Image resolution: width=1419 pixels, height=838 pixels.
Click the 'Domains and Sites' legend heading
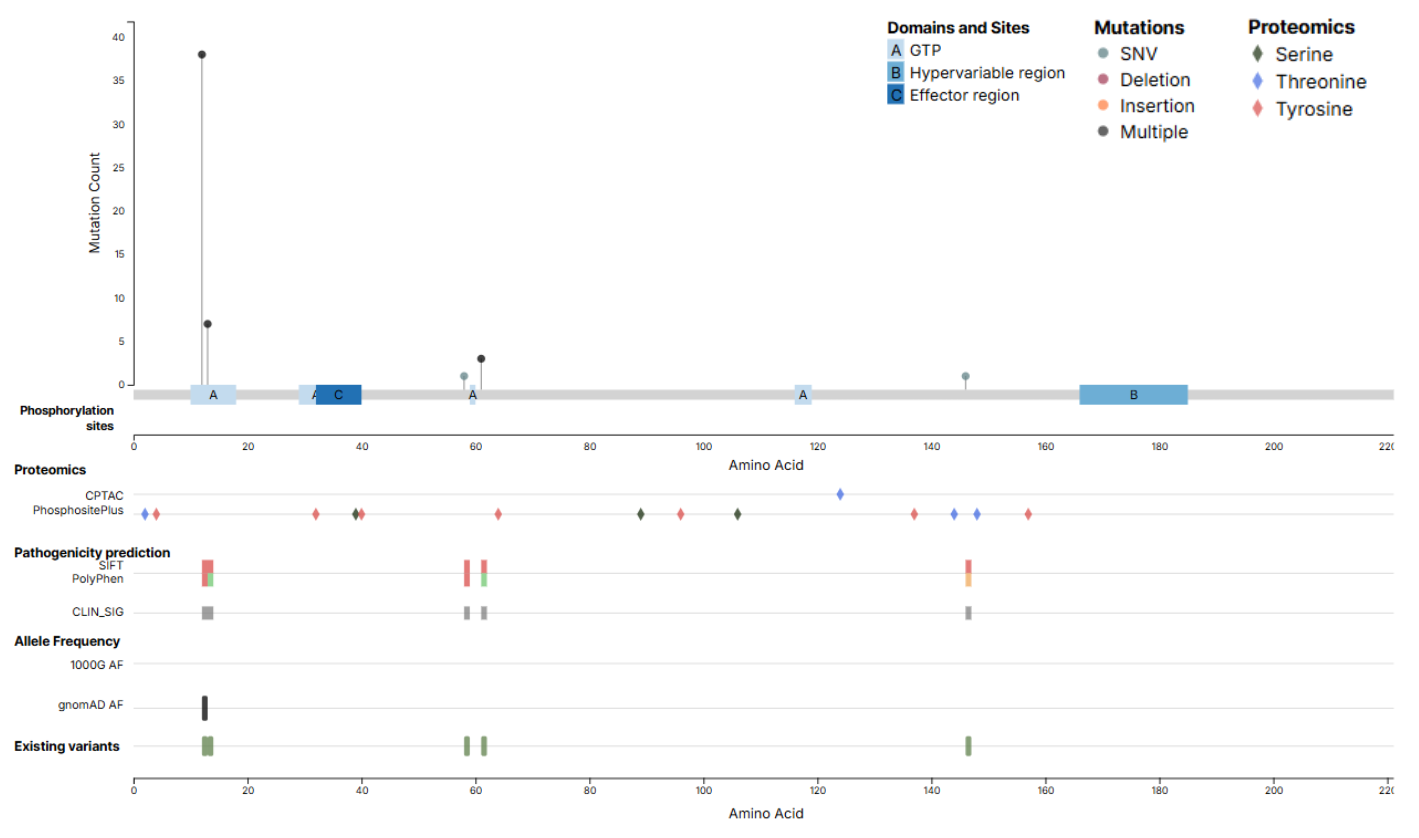click(958, 28)
